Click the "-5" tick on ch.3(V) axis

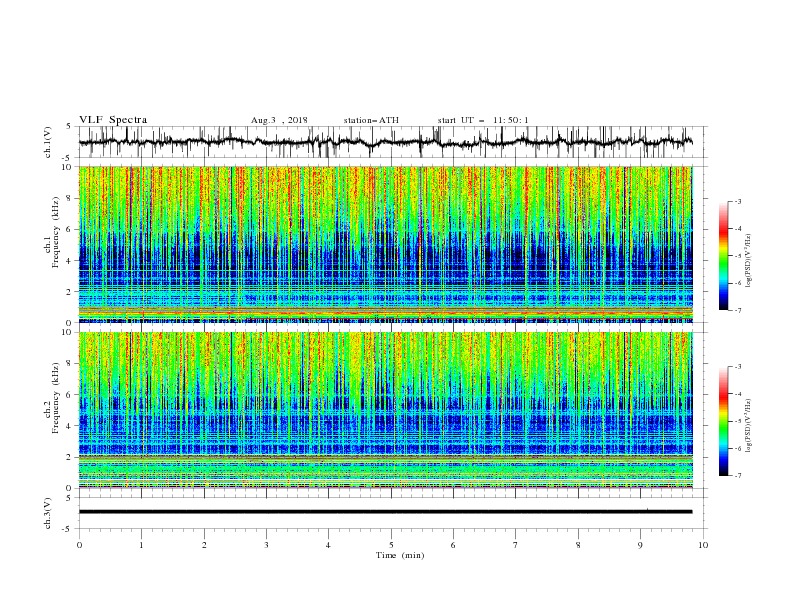click(x=68, y=529)
